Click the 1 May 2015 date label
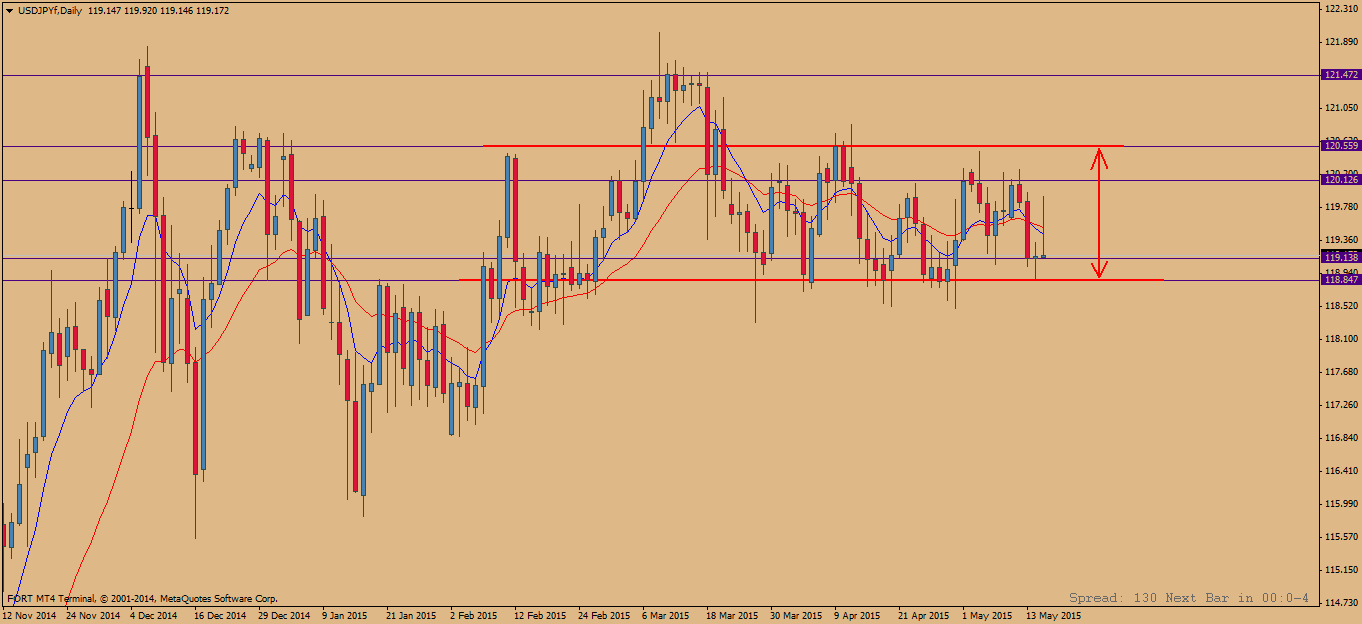Image resolution: width=1362 pixels, height=624 pixels. tap(988, 615)
